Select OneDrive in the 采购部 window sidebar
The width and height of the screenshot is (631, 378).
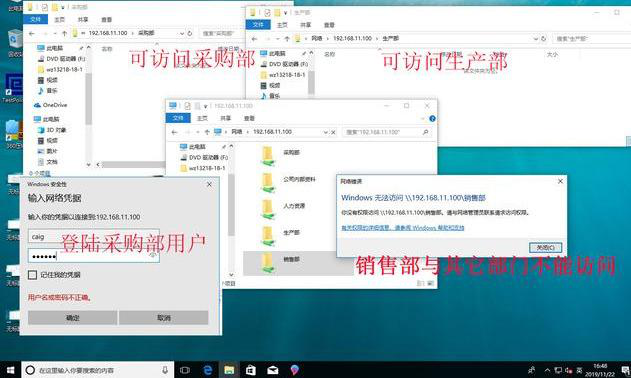50,105
